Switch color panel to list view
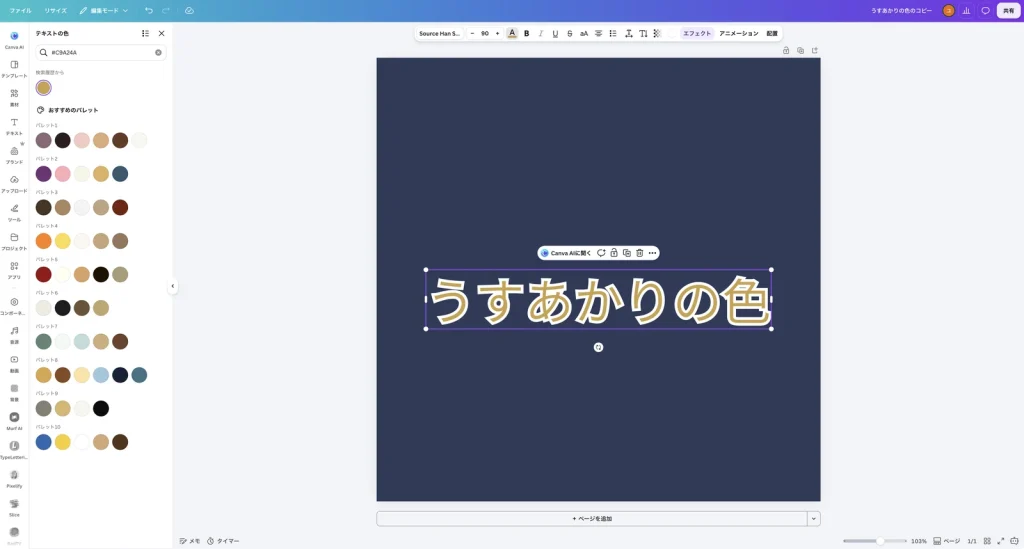 (x=145, y=33)
